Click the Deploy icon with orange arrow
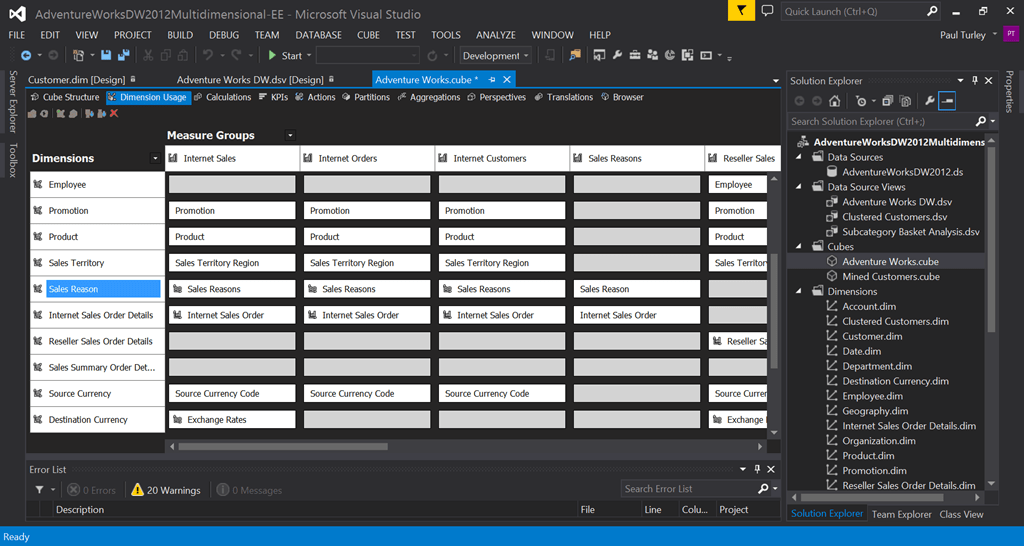This screenshot has height=546, width=1024. pos(575,56)
